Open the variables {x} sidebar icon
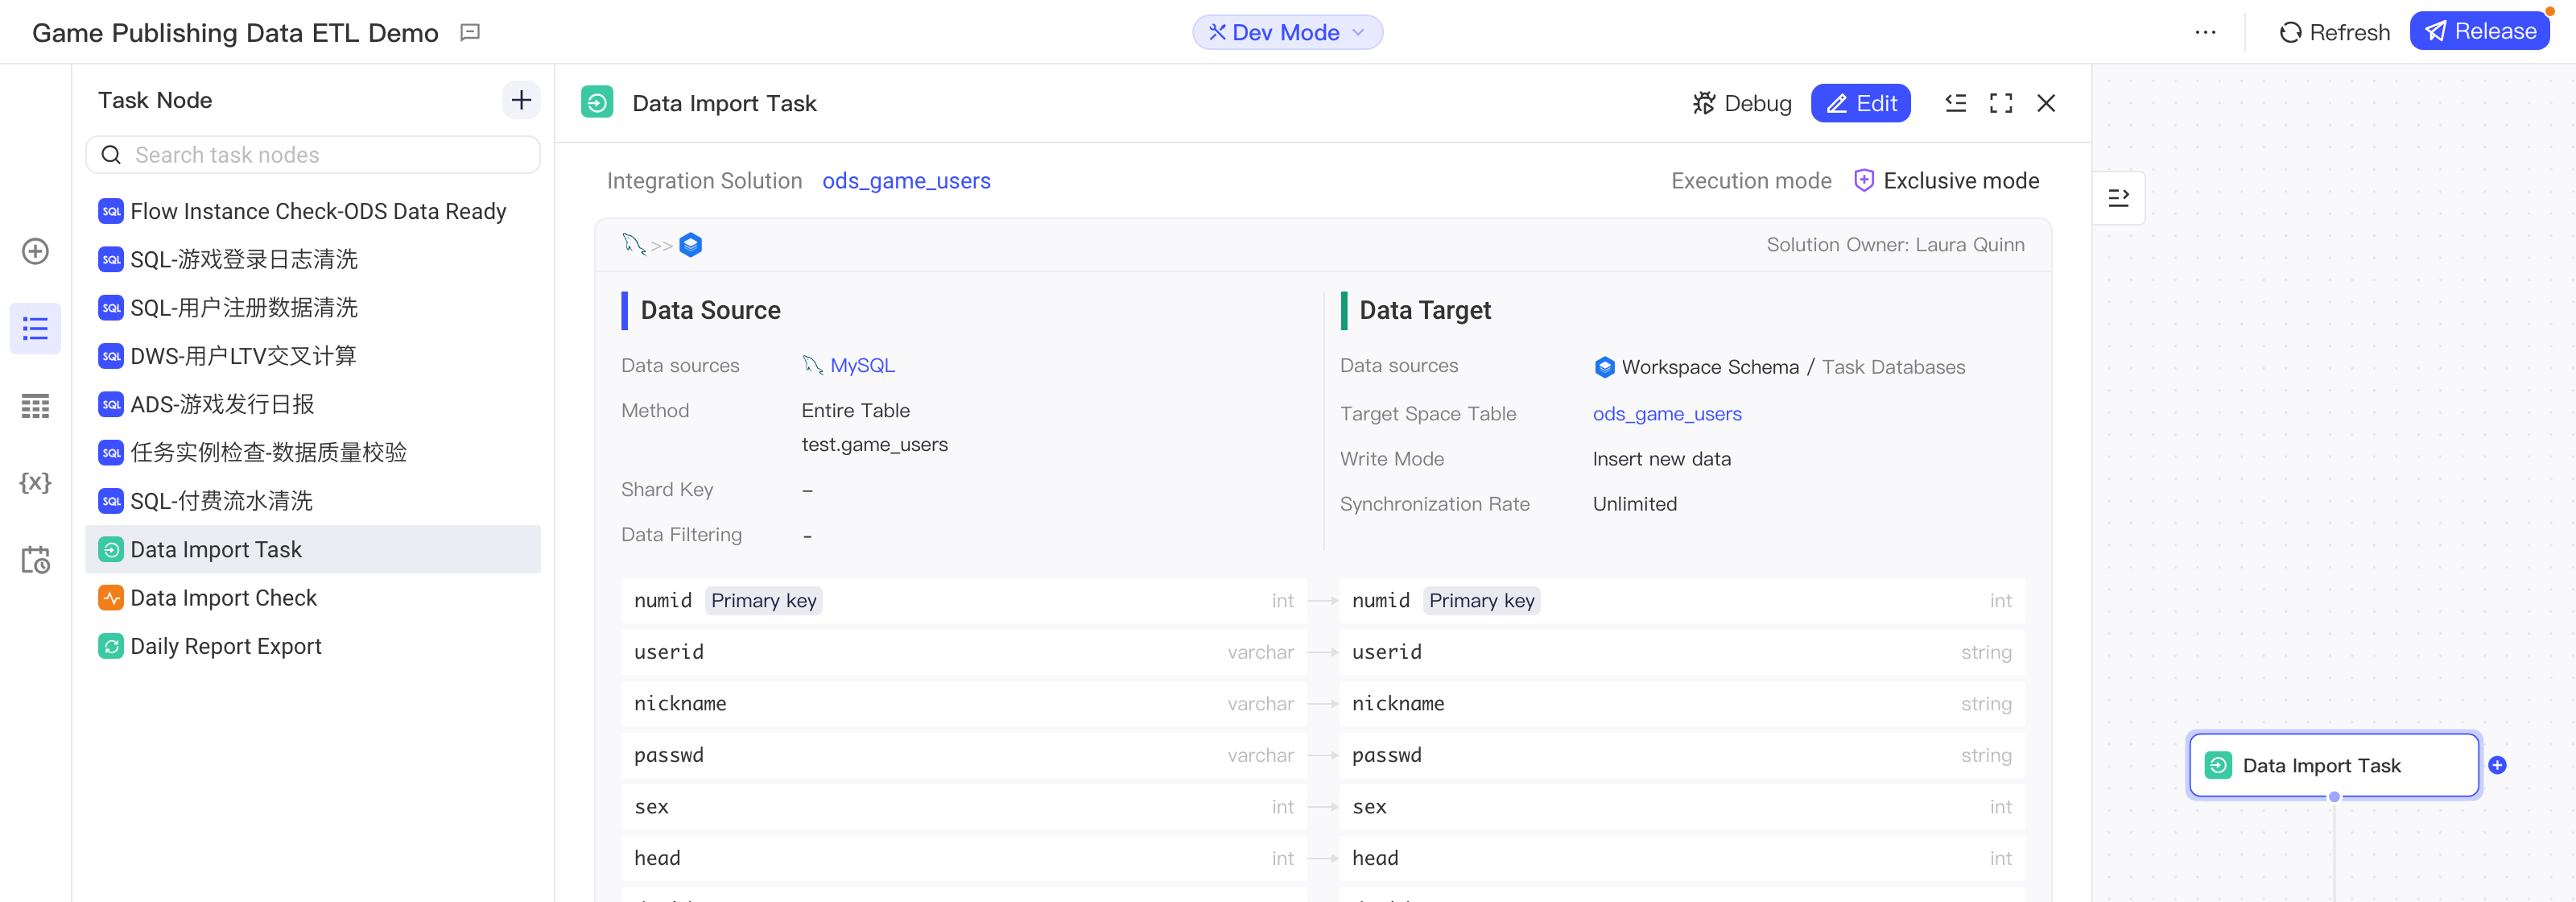2576x902 pixels. [35, 483]
